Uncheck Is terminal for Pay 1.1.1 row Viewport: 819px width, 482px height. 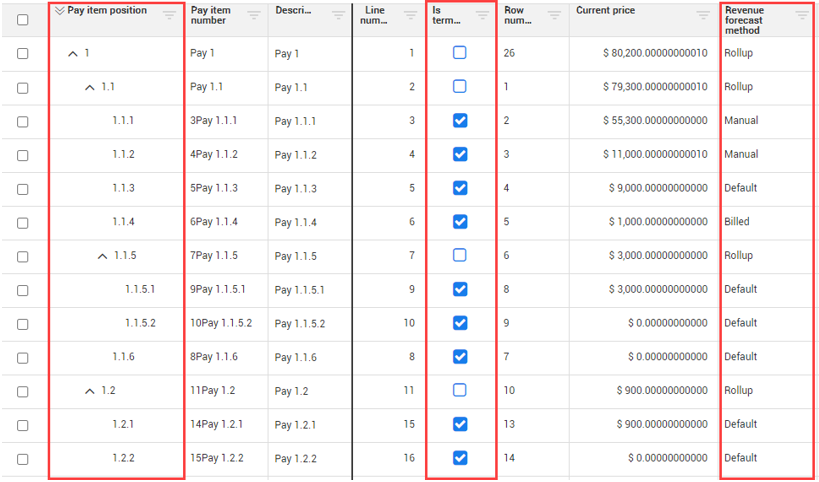click(460, 121)
